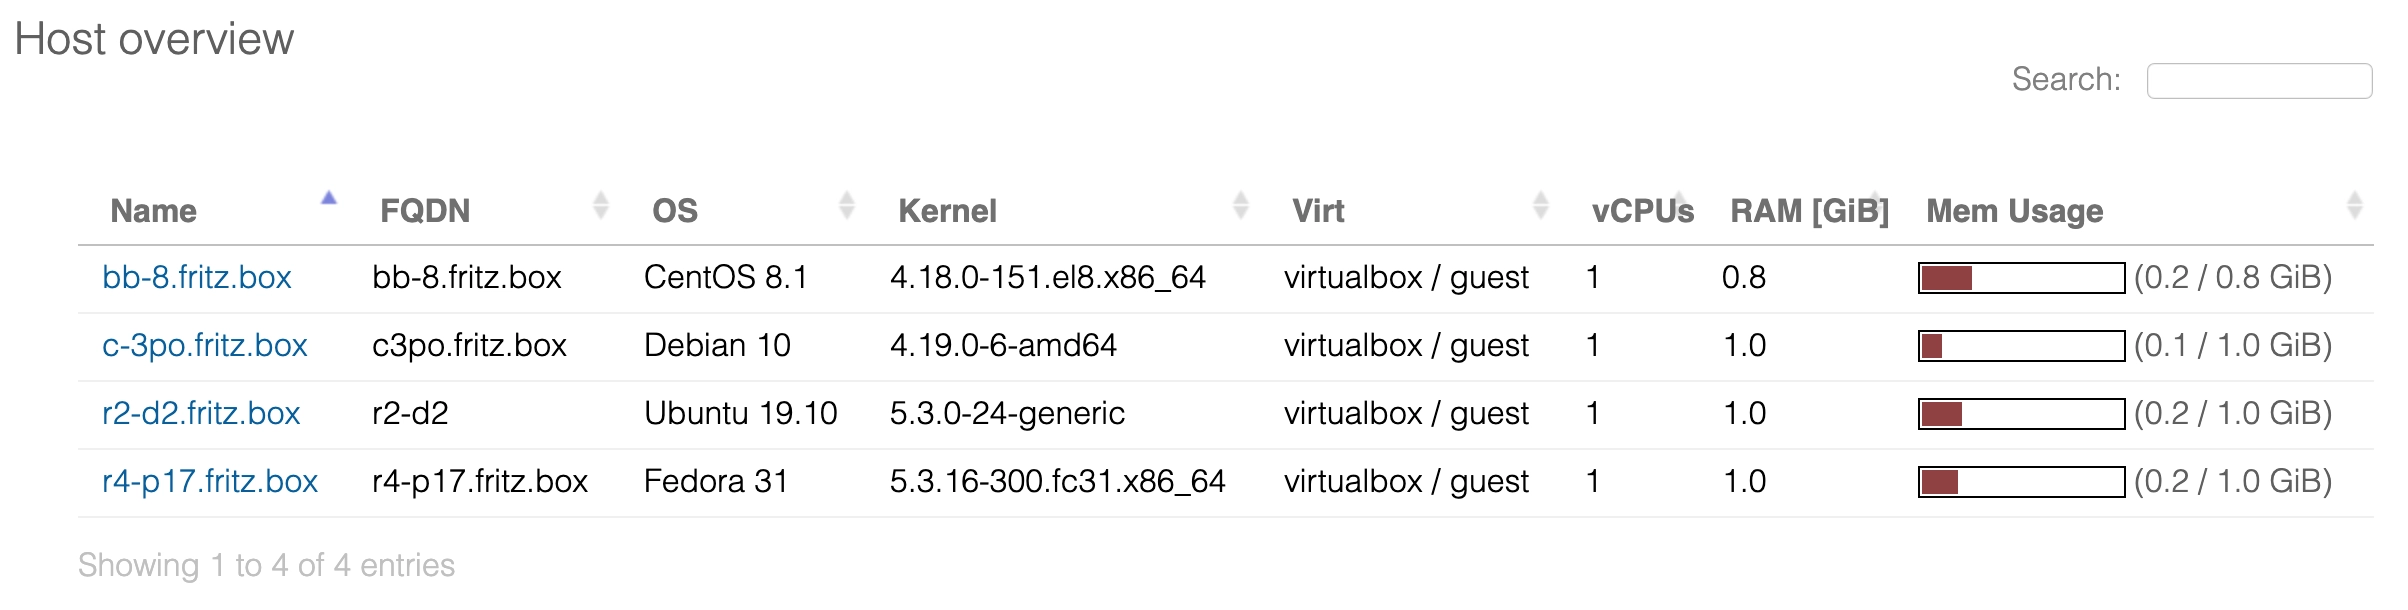Sort the table by the vCPUs header
The image size is (2408, 610).
click(1640, 210)
